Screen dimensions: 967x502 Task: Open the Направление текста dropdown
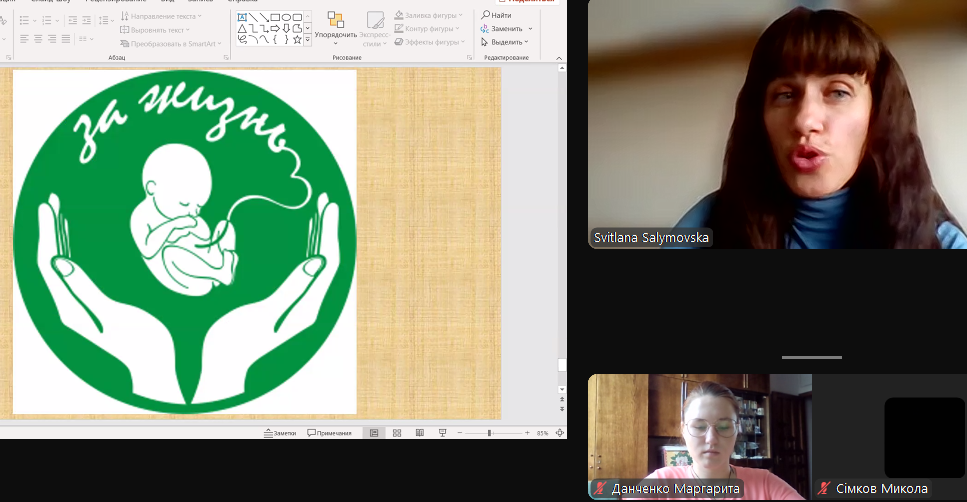[160, 16]
